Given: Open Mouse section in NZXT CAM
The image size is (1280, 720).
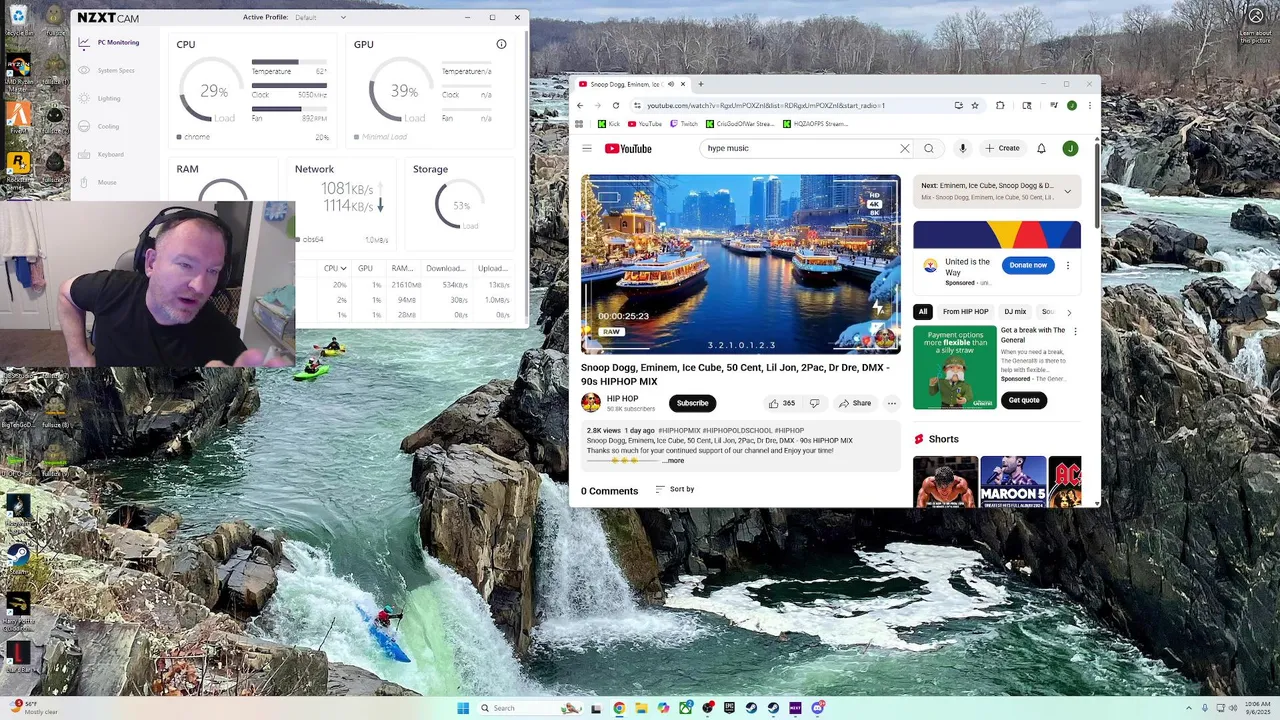Looking at the screenshot, I should tap(98, 182).
